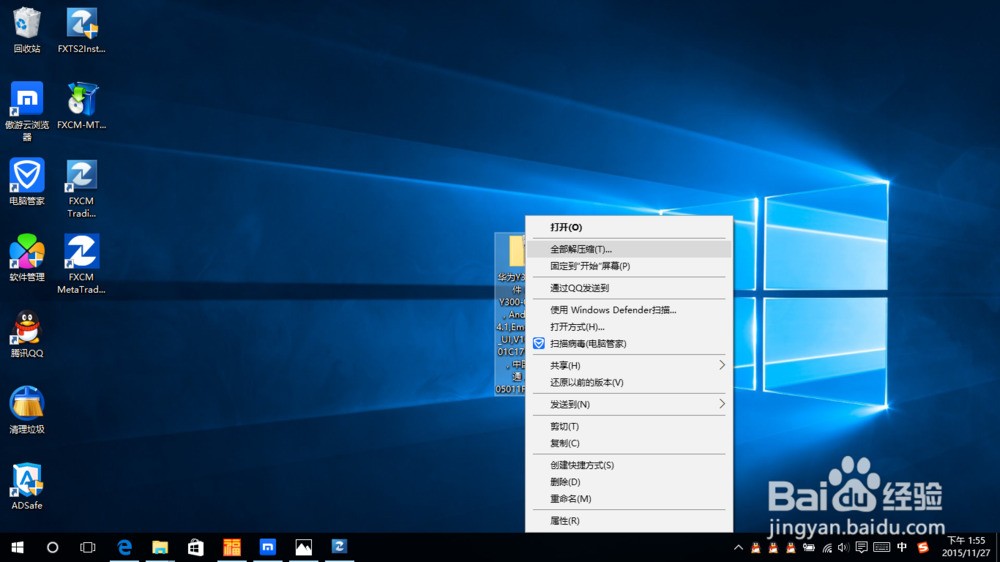Open the Windows Store taskbar icon
This screenshot has width=1000, height=562.
tap(196, 547)
